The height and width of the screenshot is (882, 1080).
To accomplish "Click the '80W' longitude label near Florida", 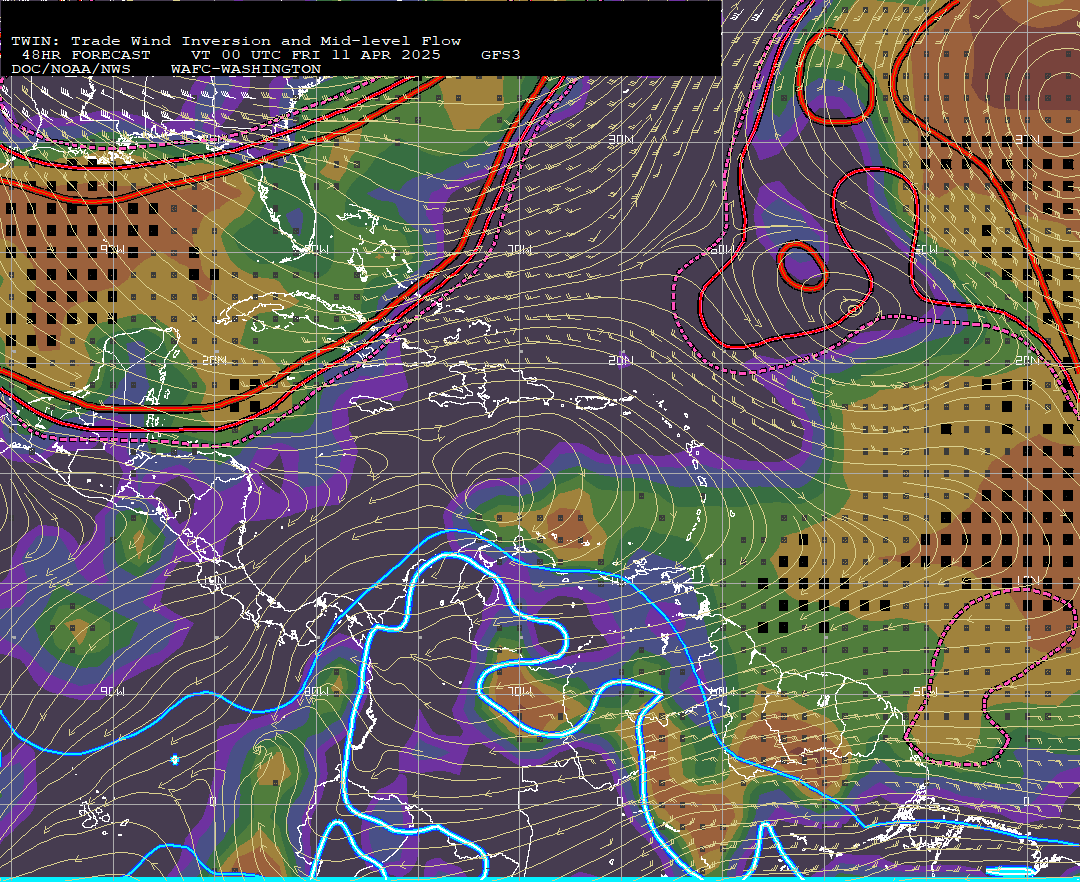I will pyautogui.click(x=317, y=250).
